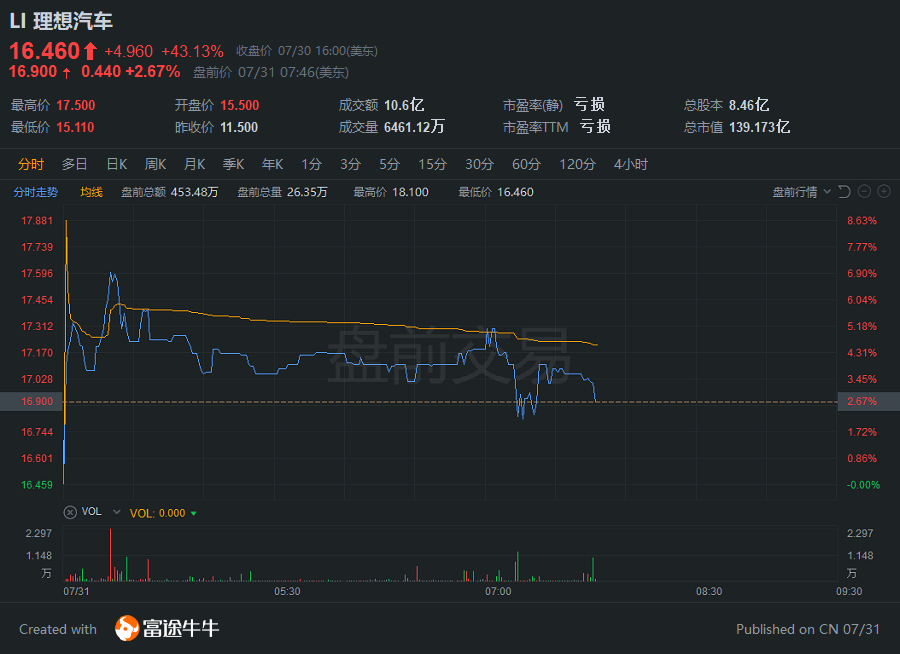This screenshot has height=654, width=900.
Task: Click the LI 理想汽车 stock title
Action: [x=61, y=21]
